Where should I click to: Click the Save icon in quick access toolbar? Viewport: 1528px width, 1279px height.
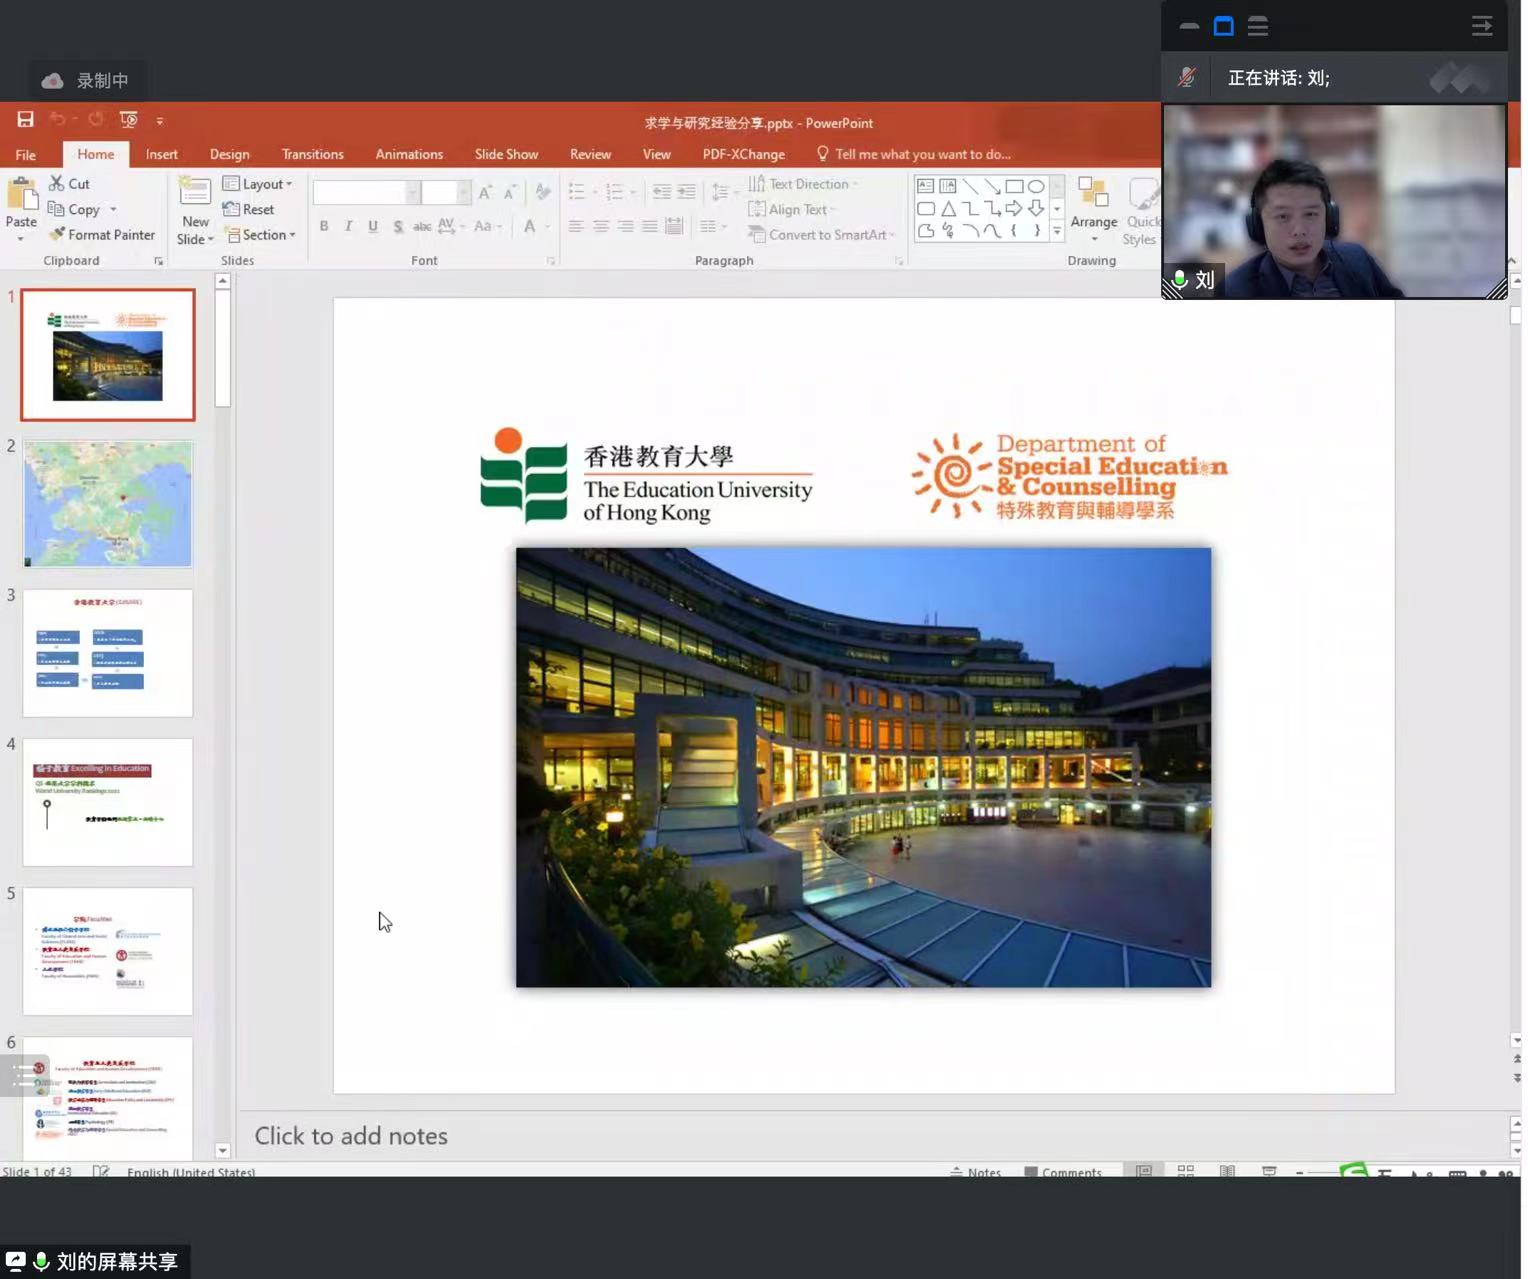[x=25, y=120]
